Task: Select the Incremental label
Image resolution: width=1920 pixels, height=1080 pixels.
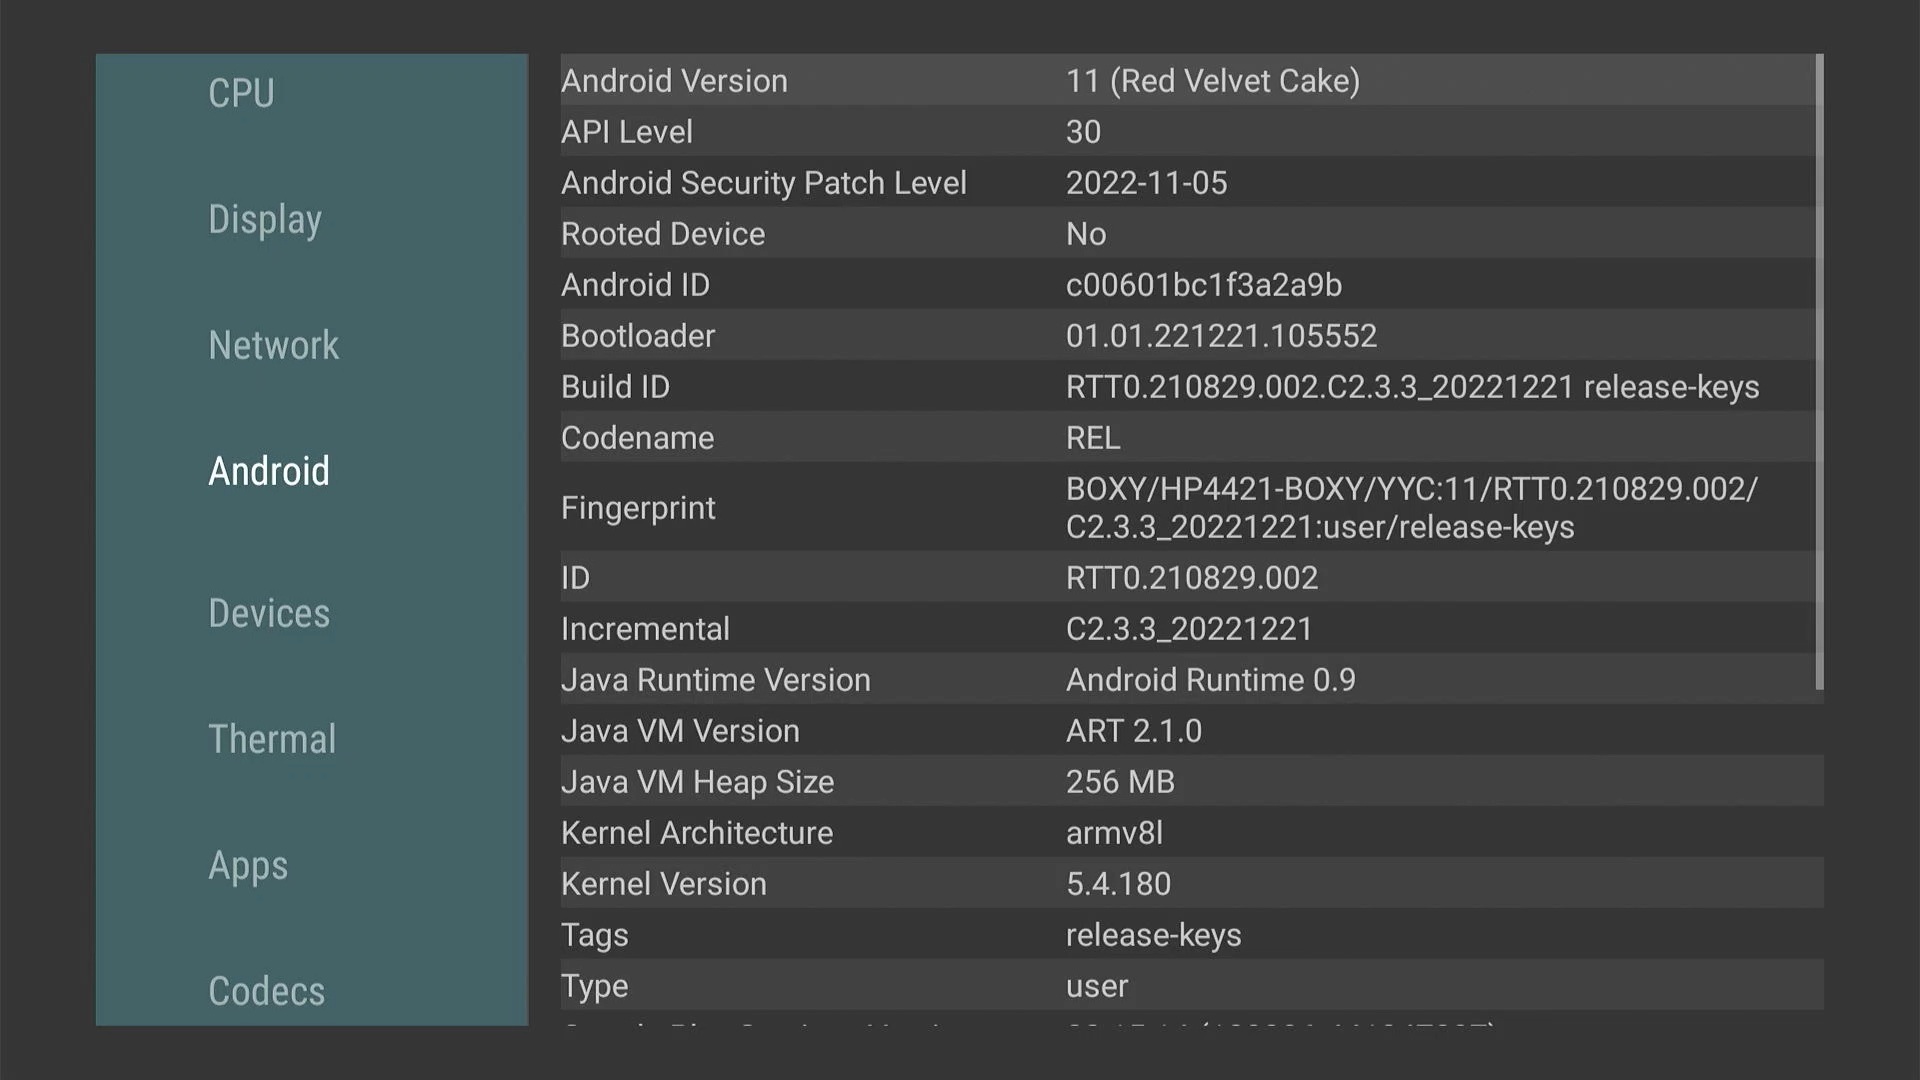Action: (x=645, y=629)
